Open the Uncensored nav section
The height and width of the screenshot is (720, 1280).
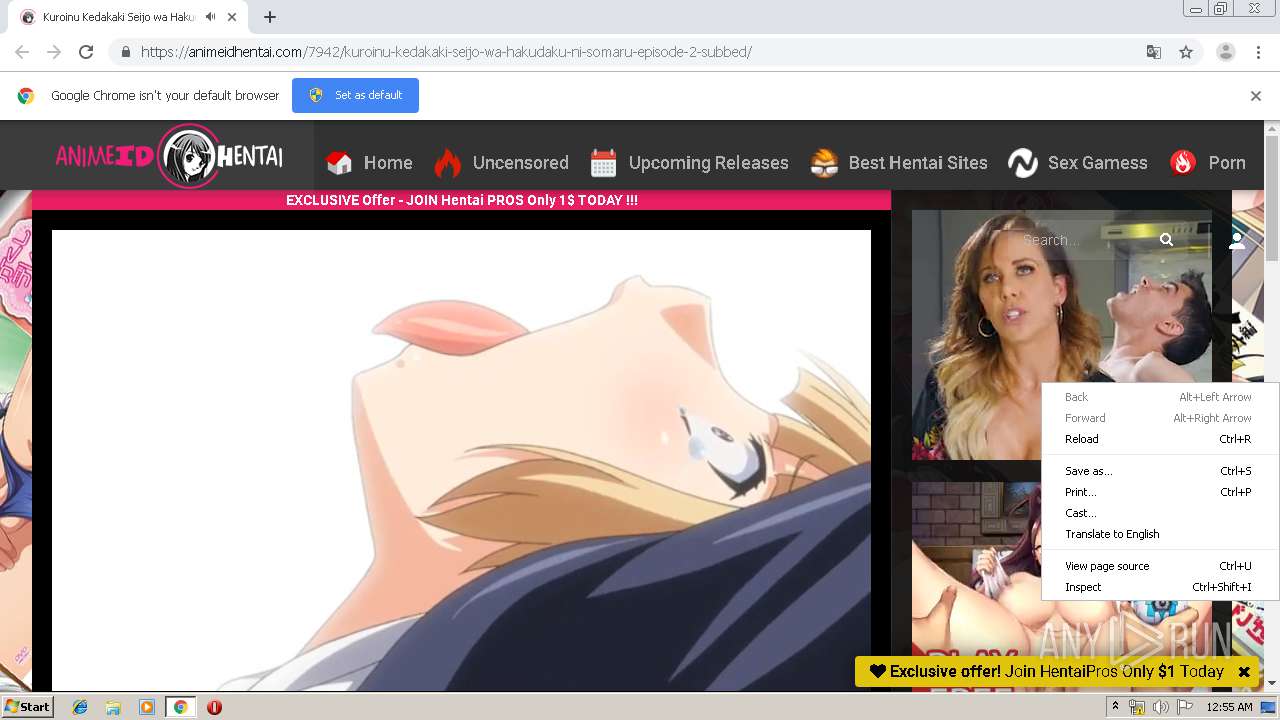click(520, 163)
